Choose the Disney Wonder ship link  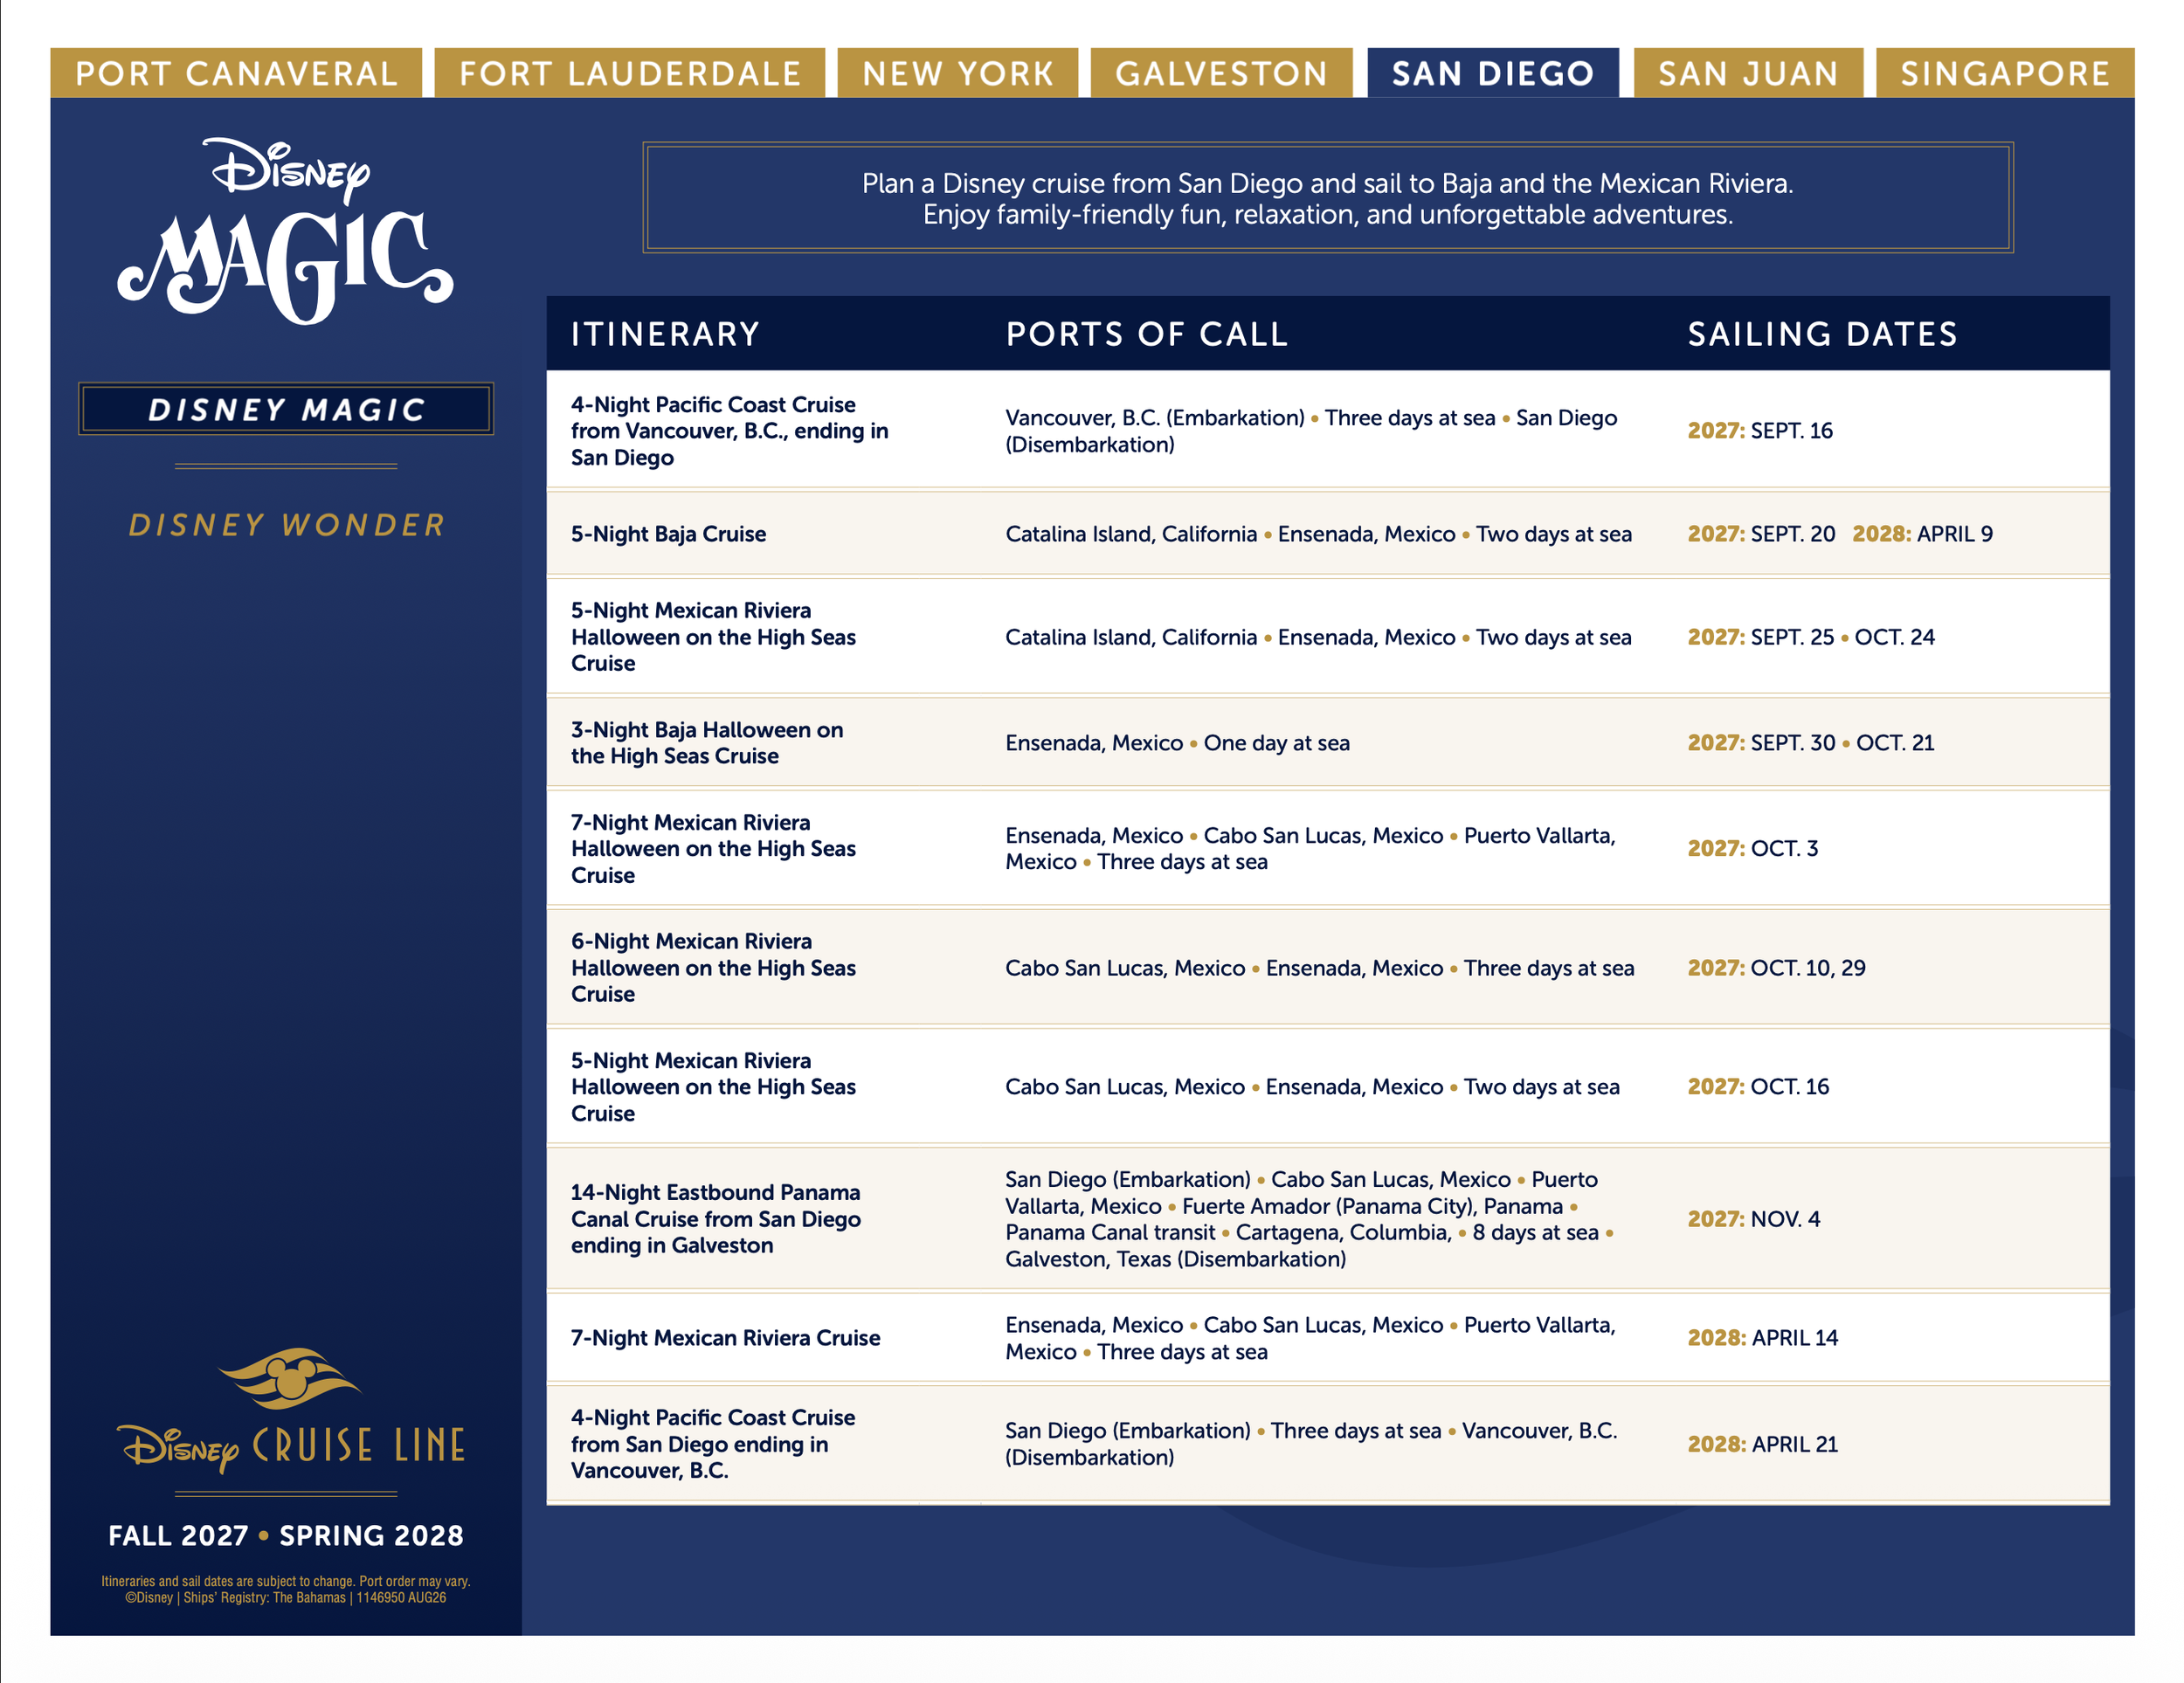[286, 525]
